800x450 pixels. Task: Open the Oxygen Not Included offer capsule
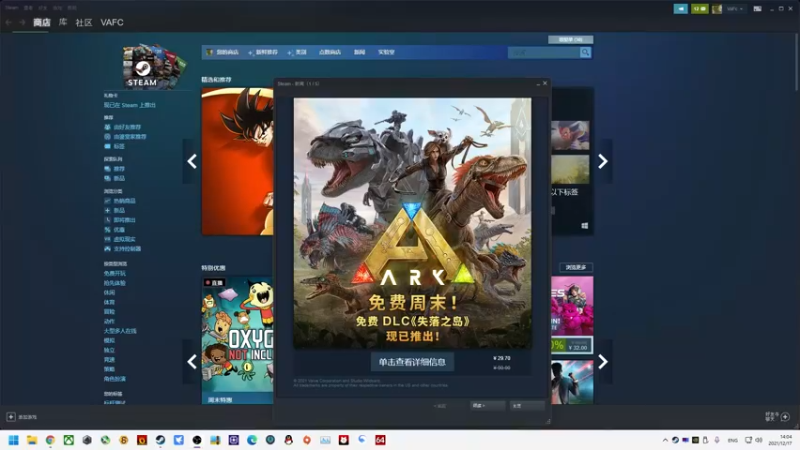pos(237,340)
